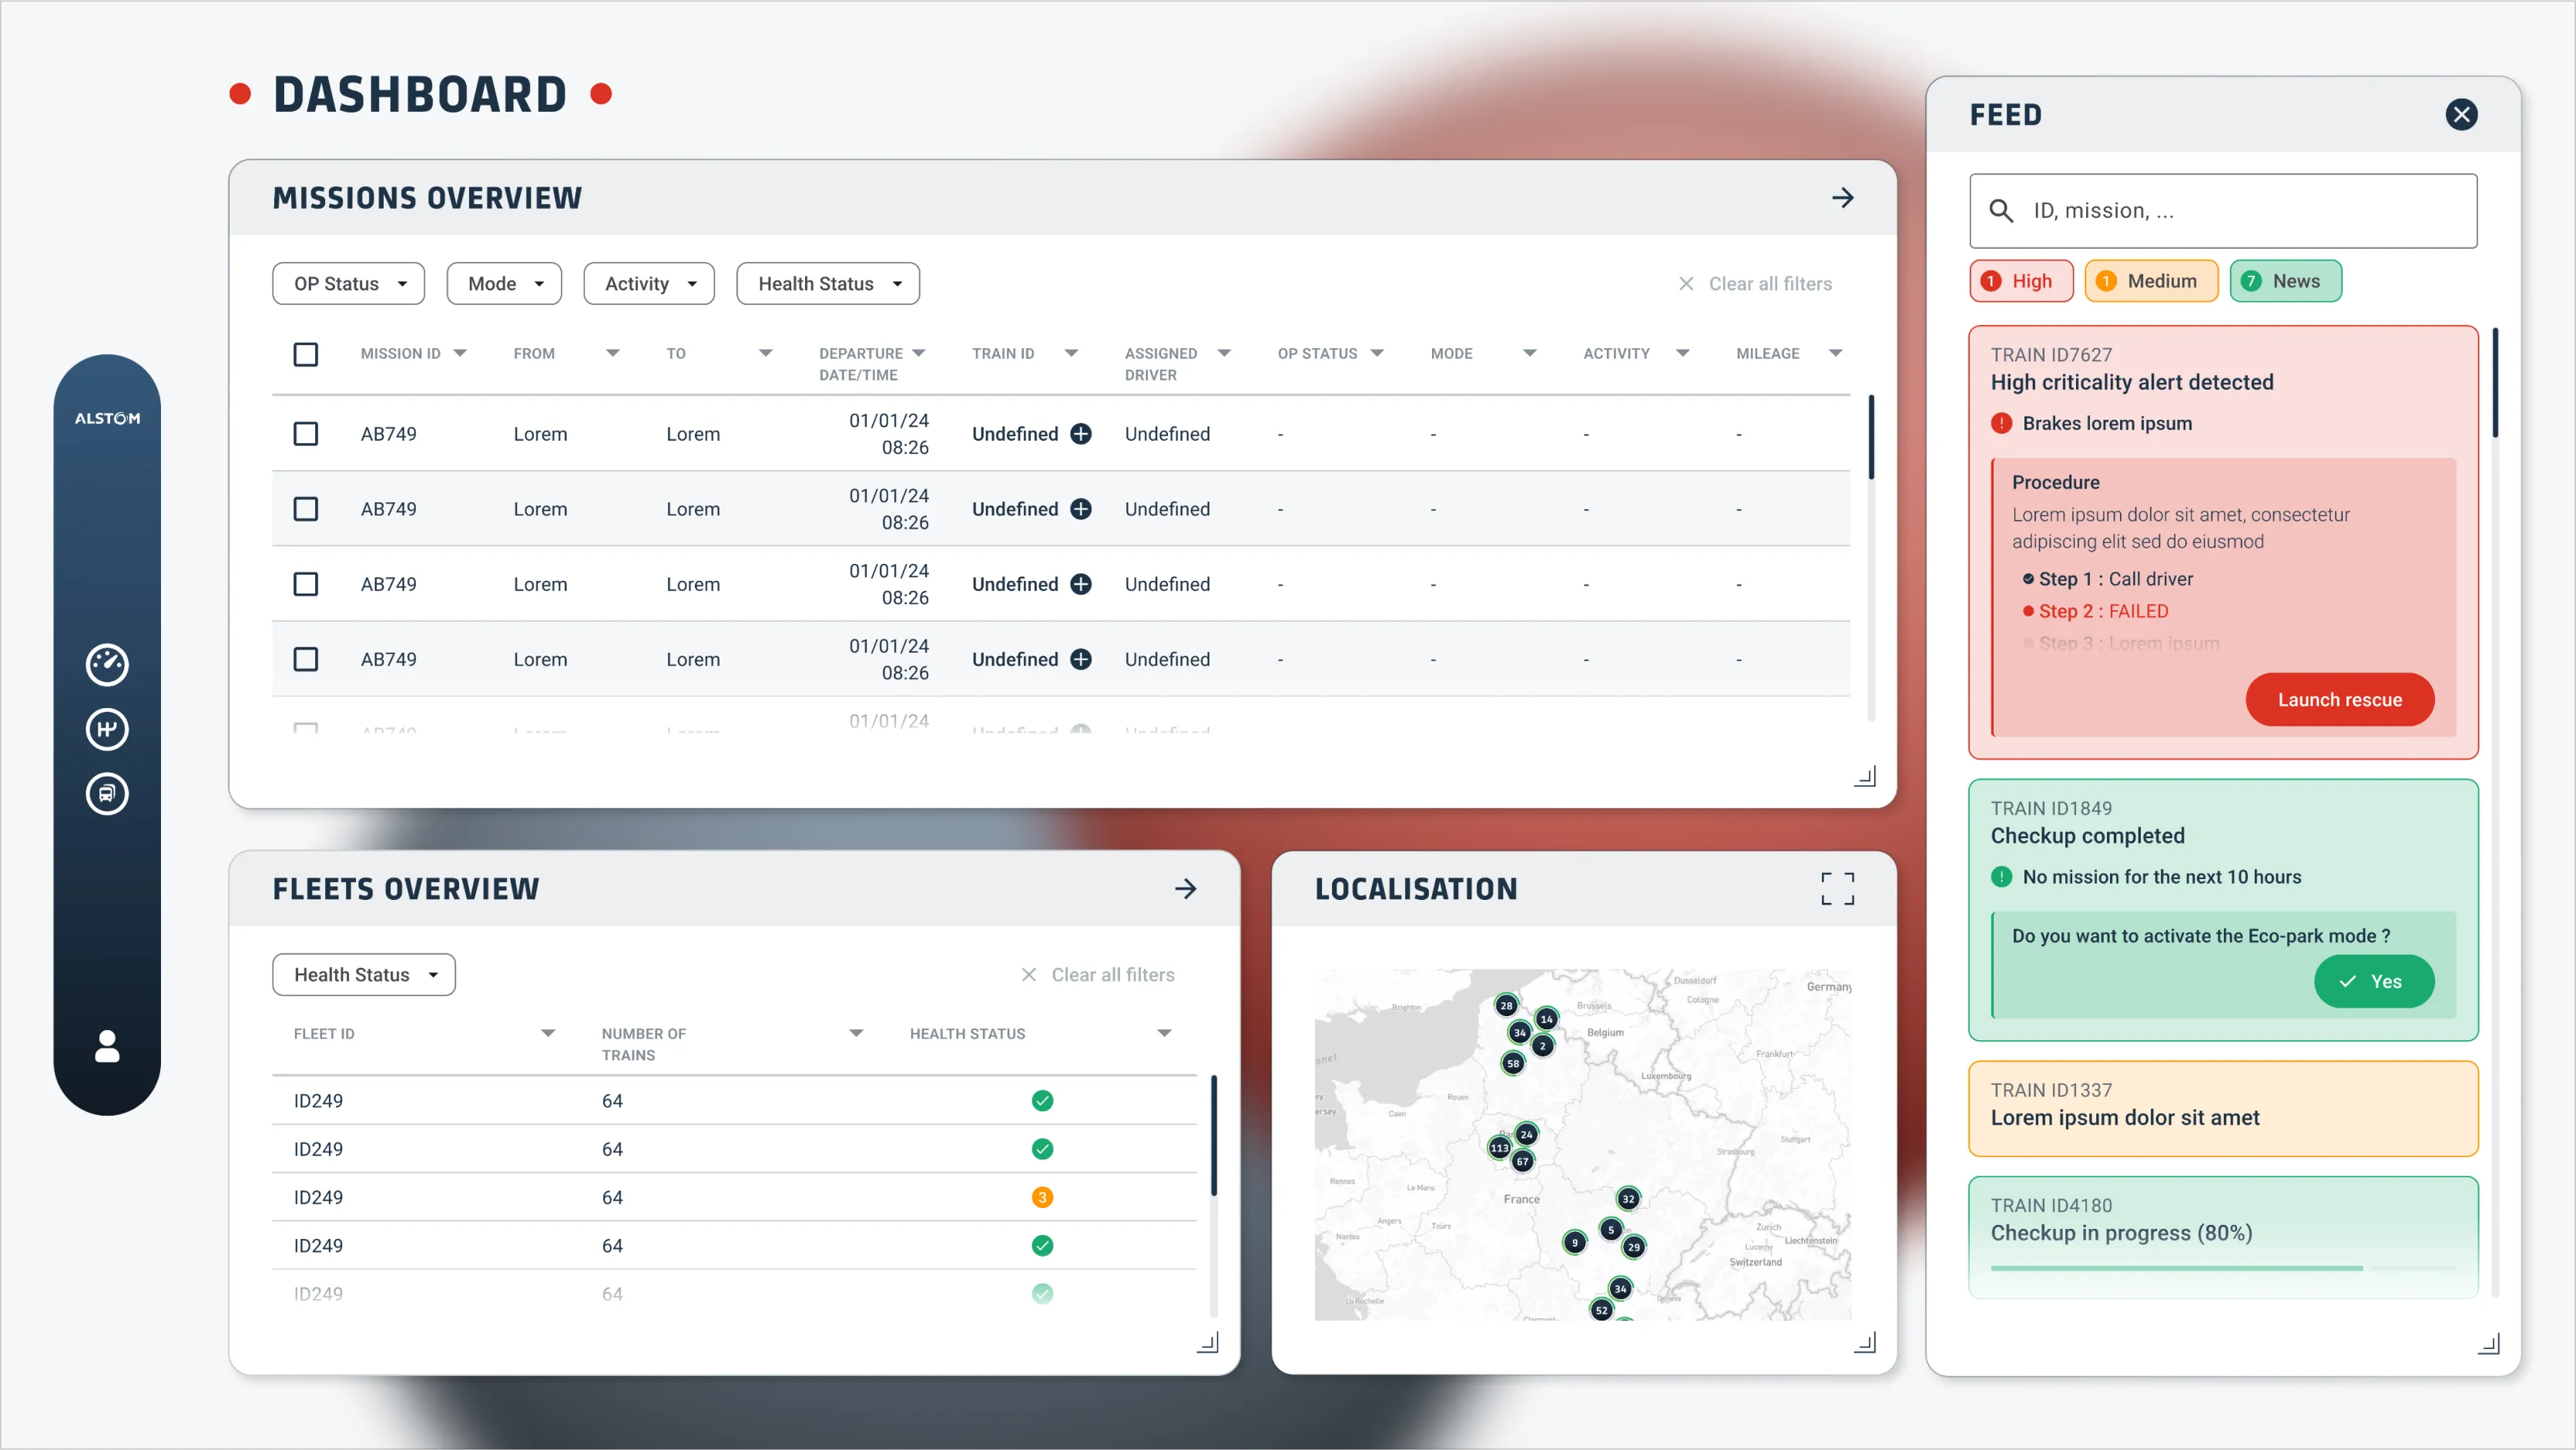The height and width of the screenshot is (1450, 2576).
Task: Sort by fleet Health Status column arrow
Action: tap(1164, 1034)
